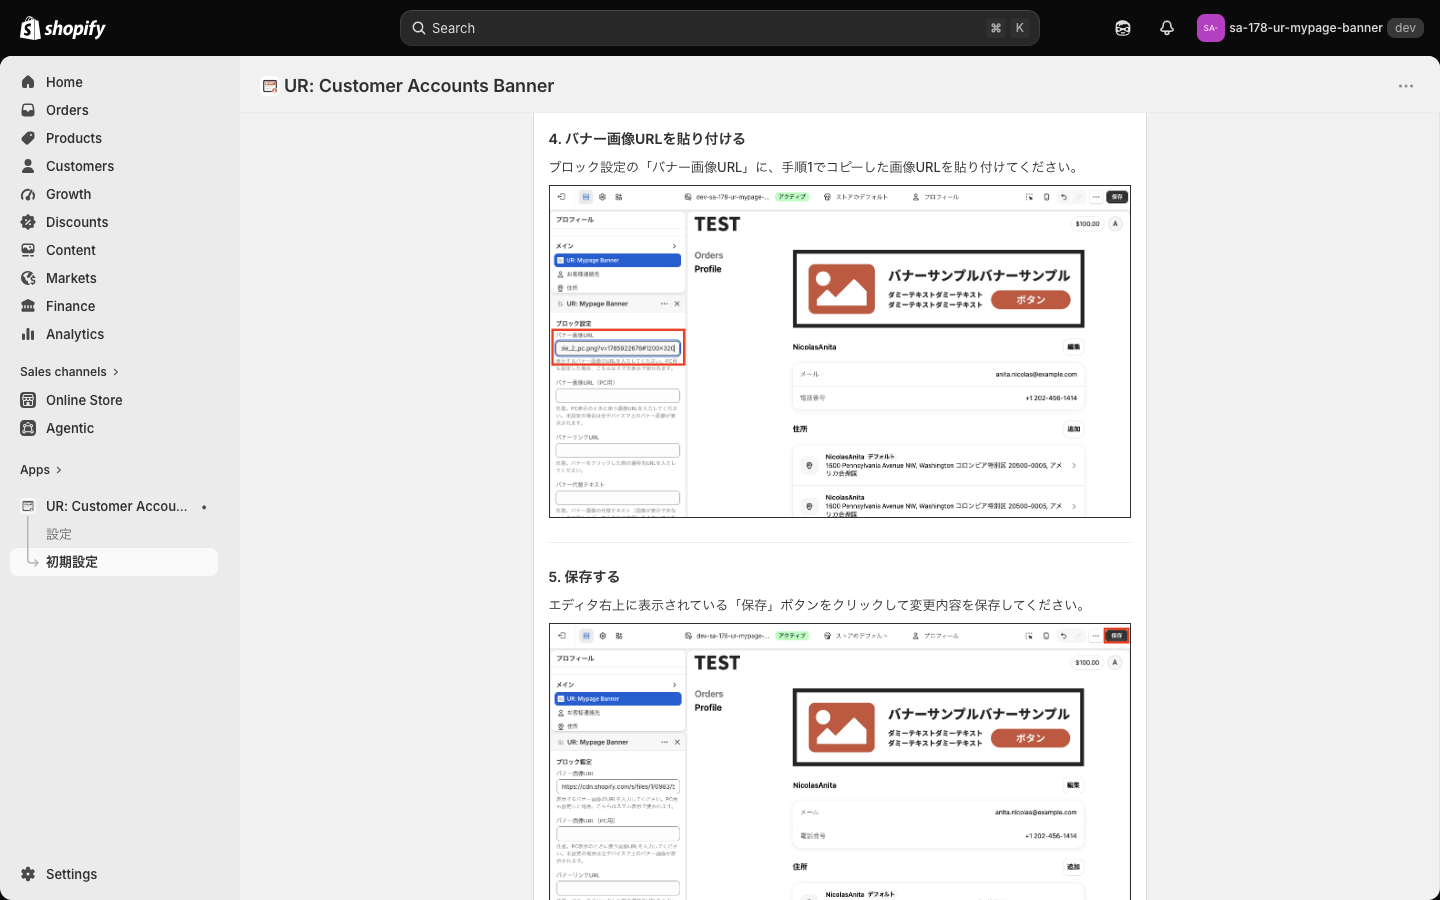Image resolution: width=1440 pixels, height=900 pixels.
Task: Click the Agentic channel icon
Action: [28, 428]
